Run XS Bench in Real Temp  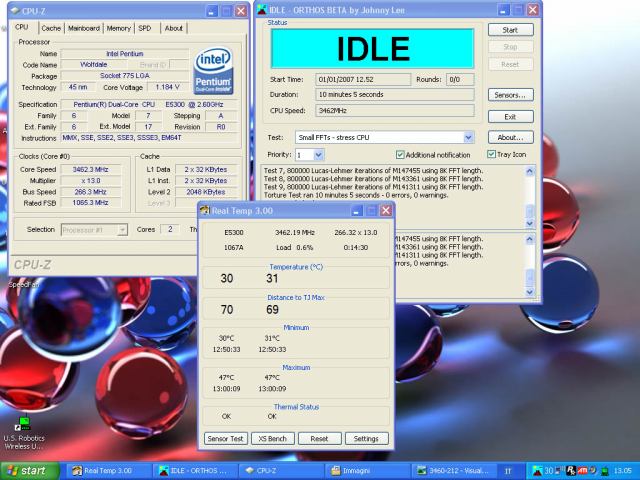coord(272,439)
